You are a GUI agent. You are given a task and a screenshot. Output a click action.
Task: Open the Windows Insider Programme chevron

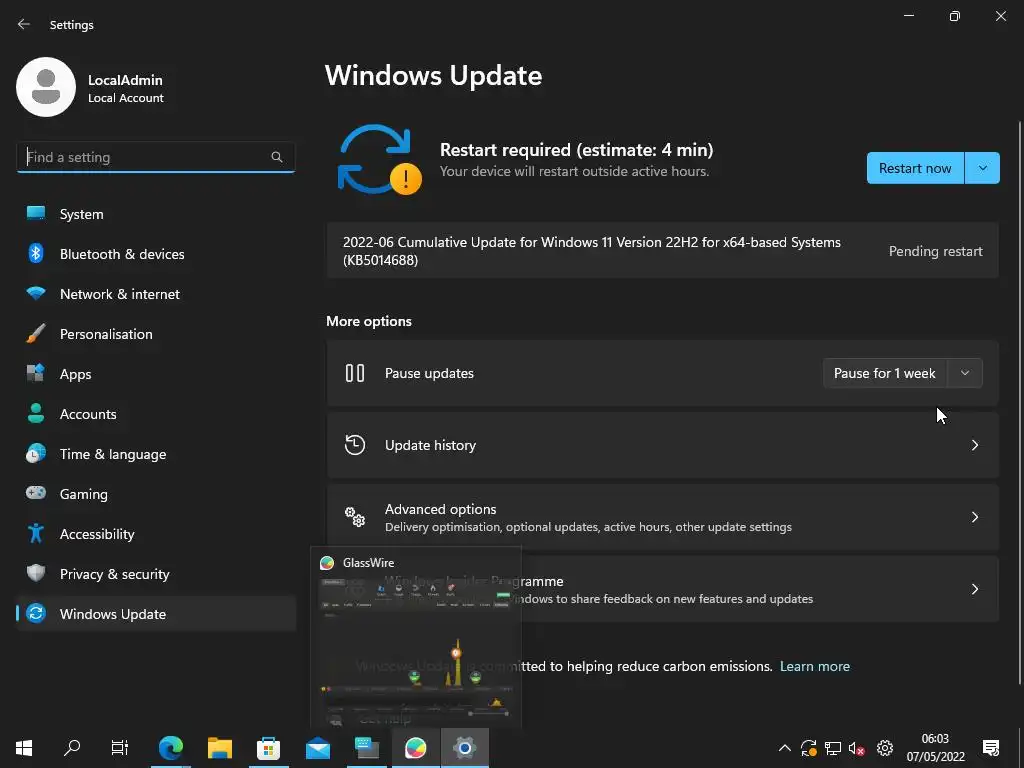(x=974, y=589)
